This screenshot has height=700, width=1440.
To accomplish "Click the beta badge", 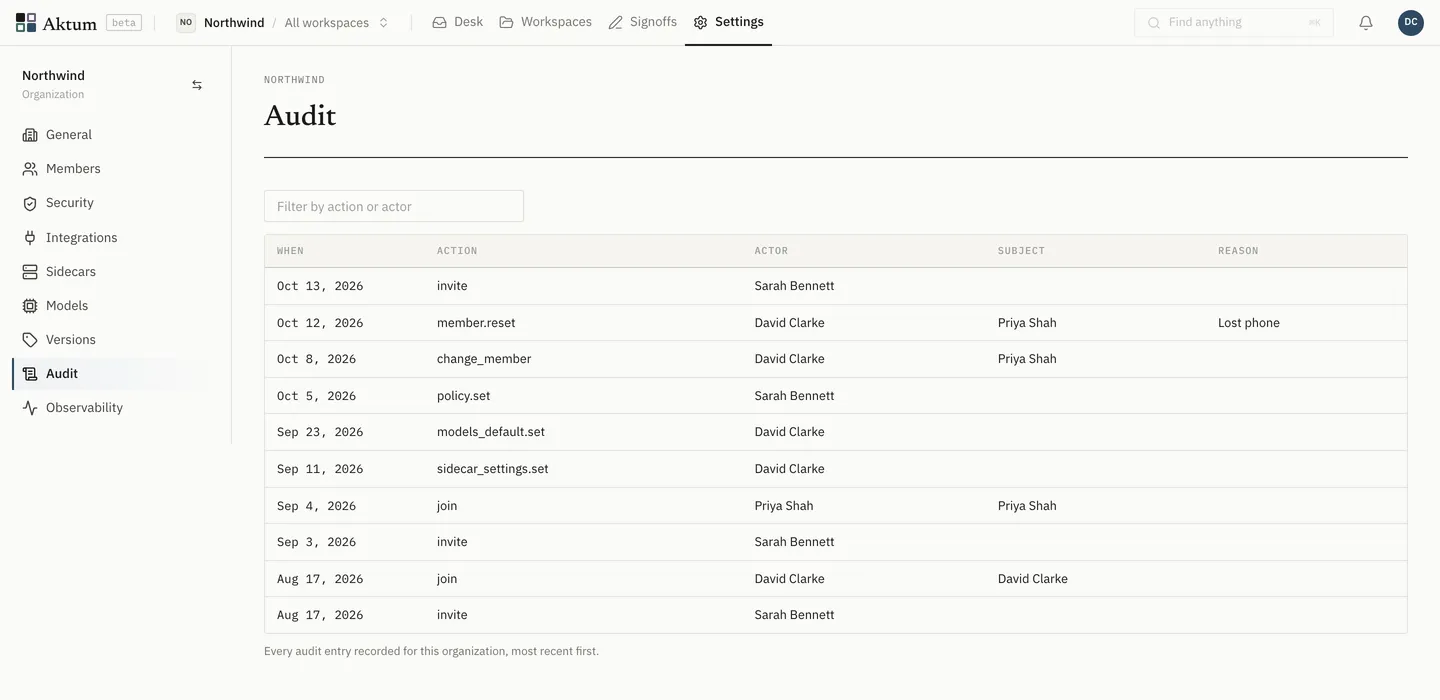I will tap(124, 22).
